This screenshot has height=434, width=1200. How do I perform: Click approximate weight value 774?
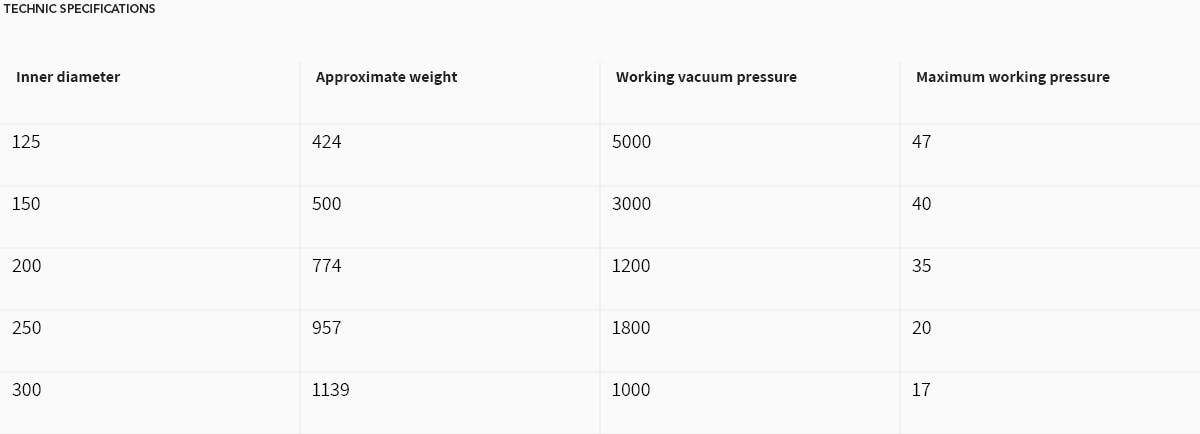click(x=326, y=266)
